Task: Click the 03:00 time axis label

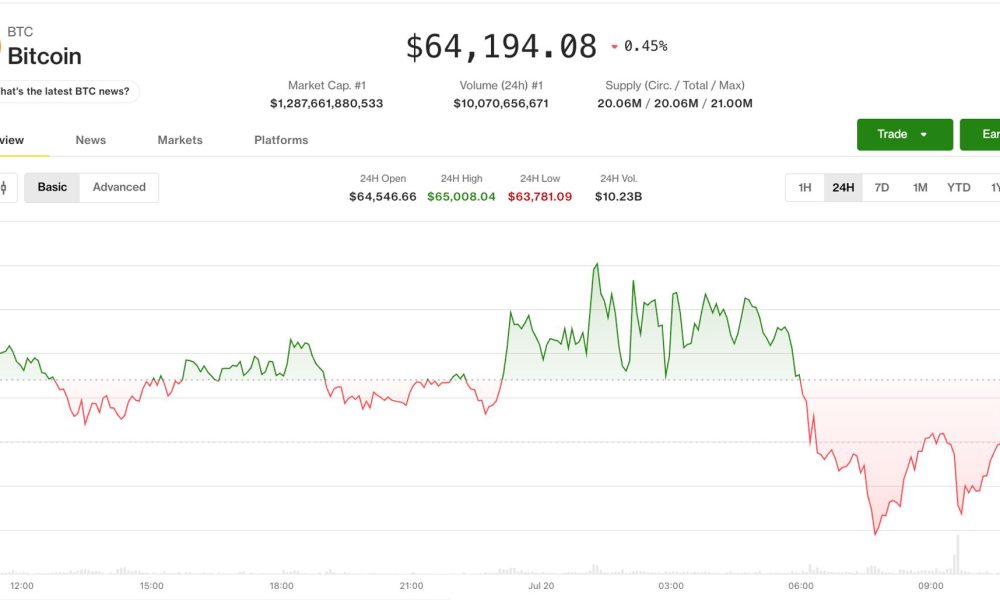Action: [x=671, y=586]
